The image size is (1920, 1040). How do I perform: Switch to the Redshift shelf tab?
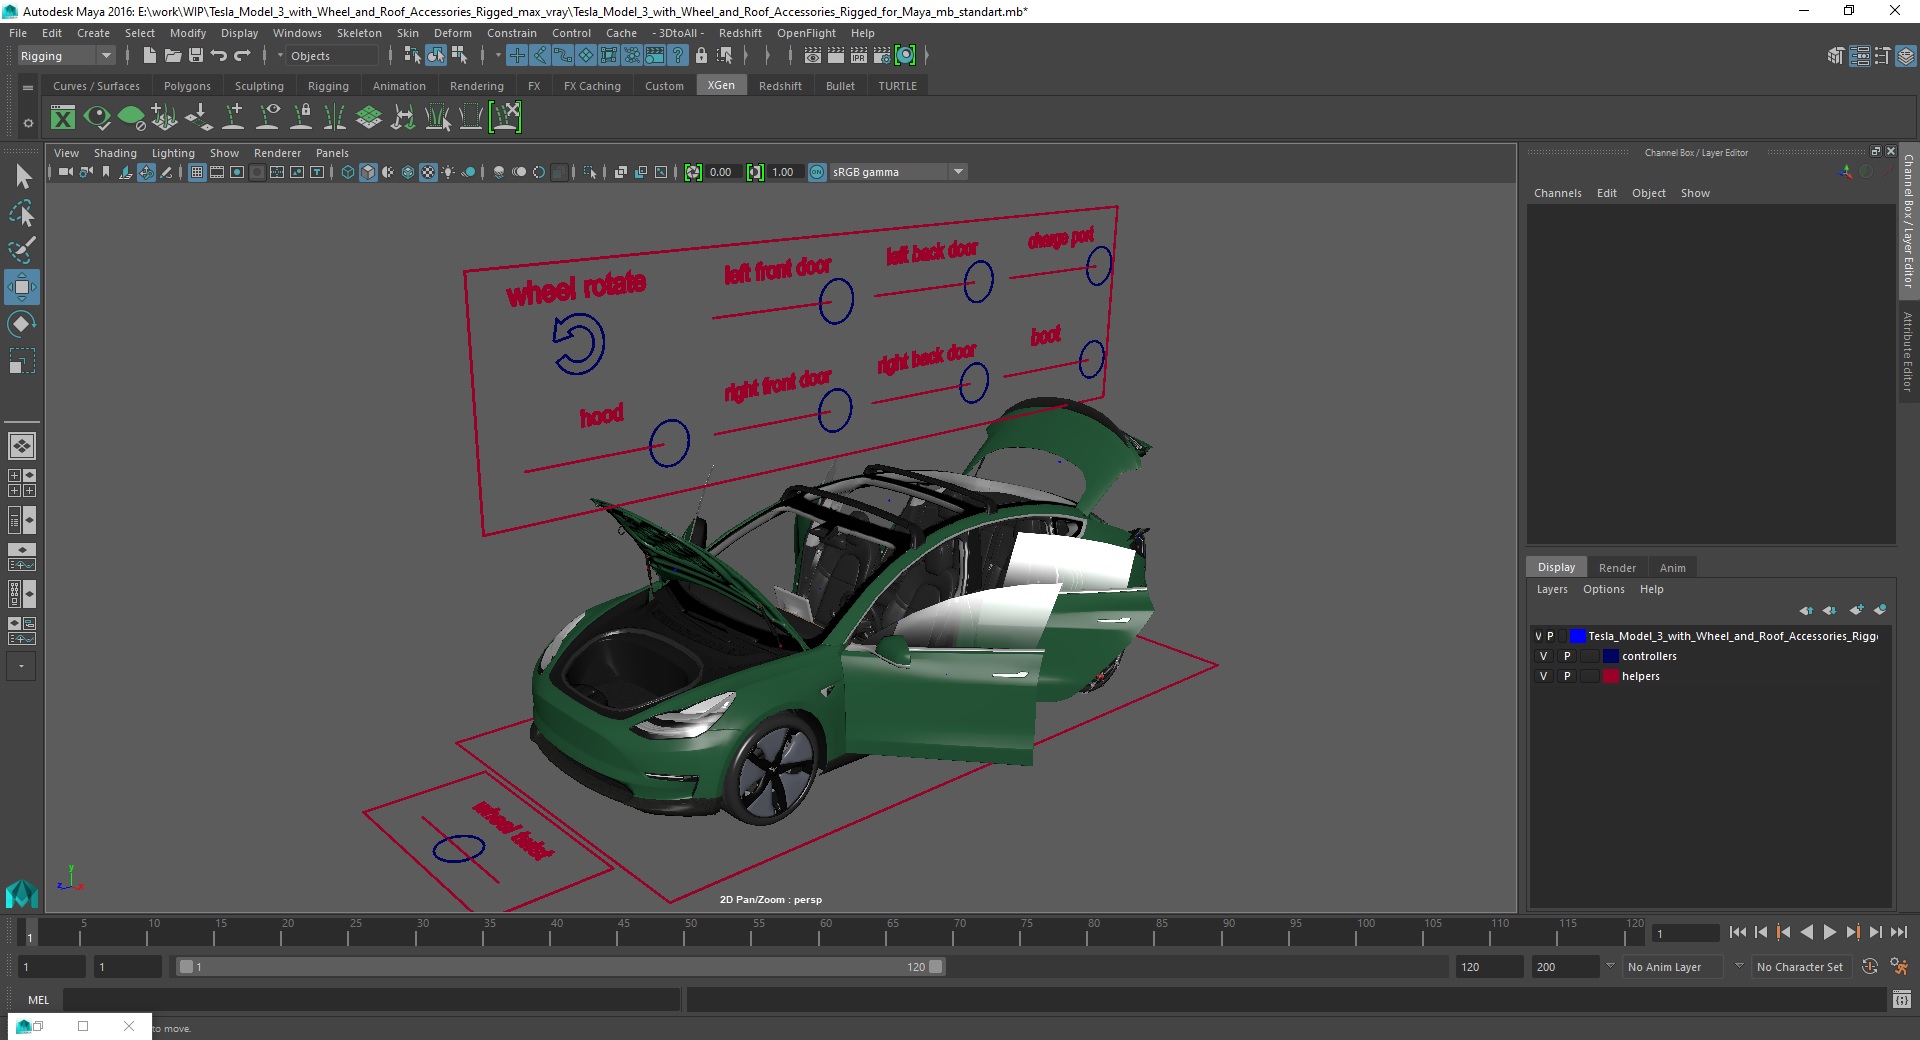coord(780,86)
